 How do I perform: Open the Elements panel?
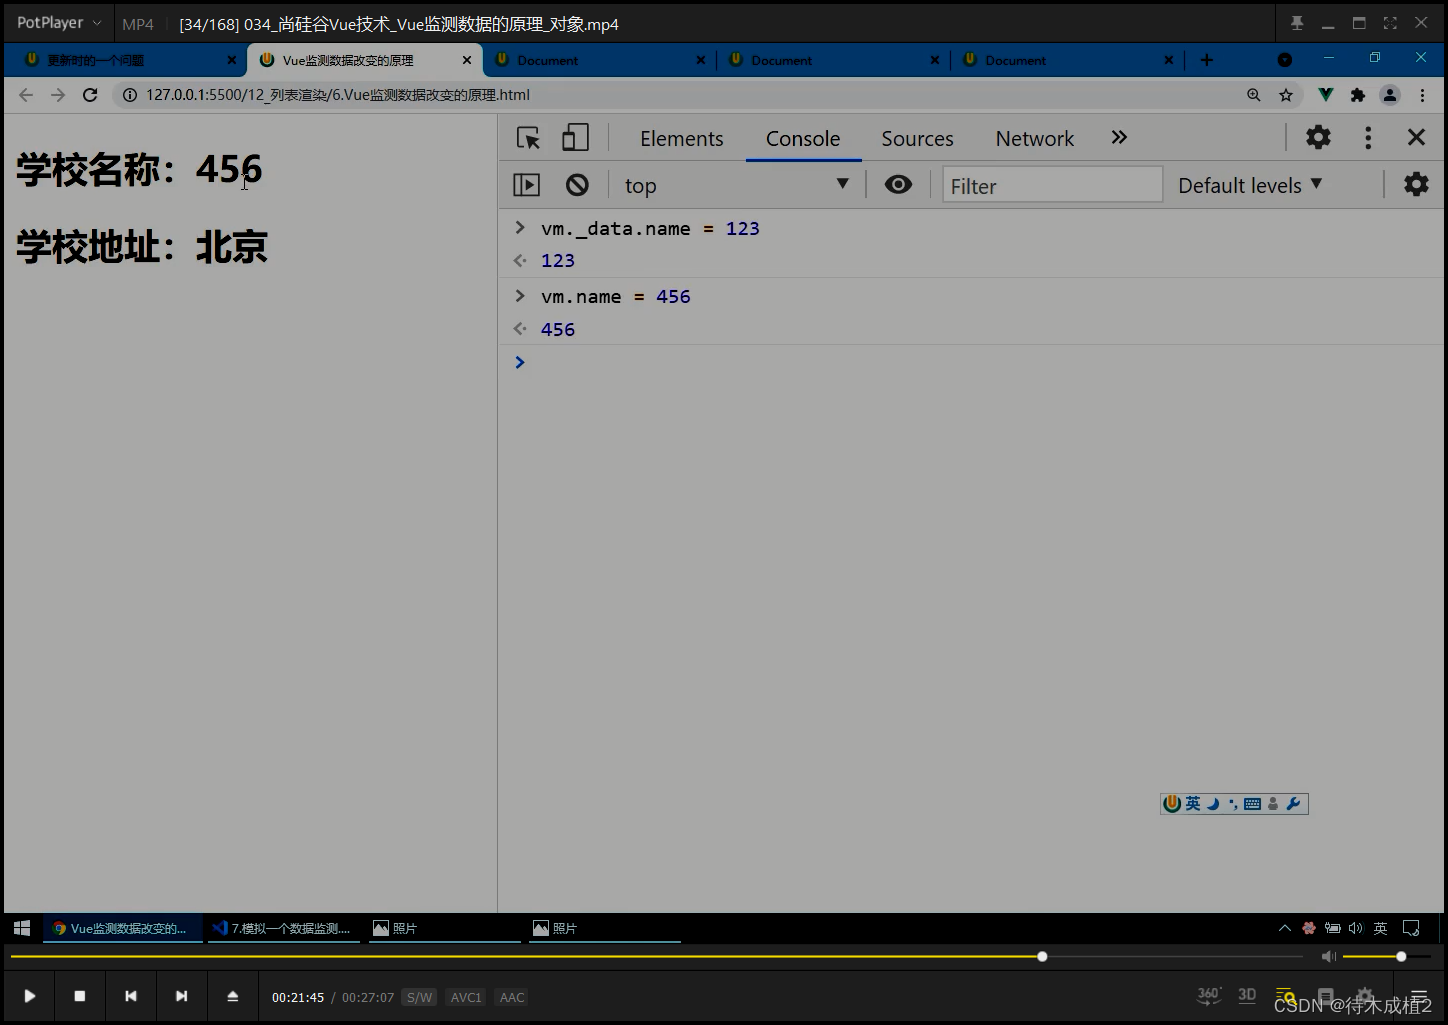682,139
